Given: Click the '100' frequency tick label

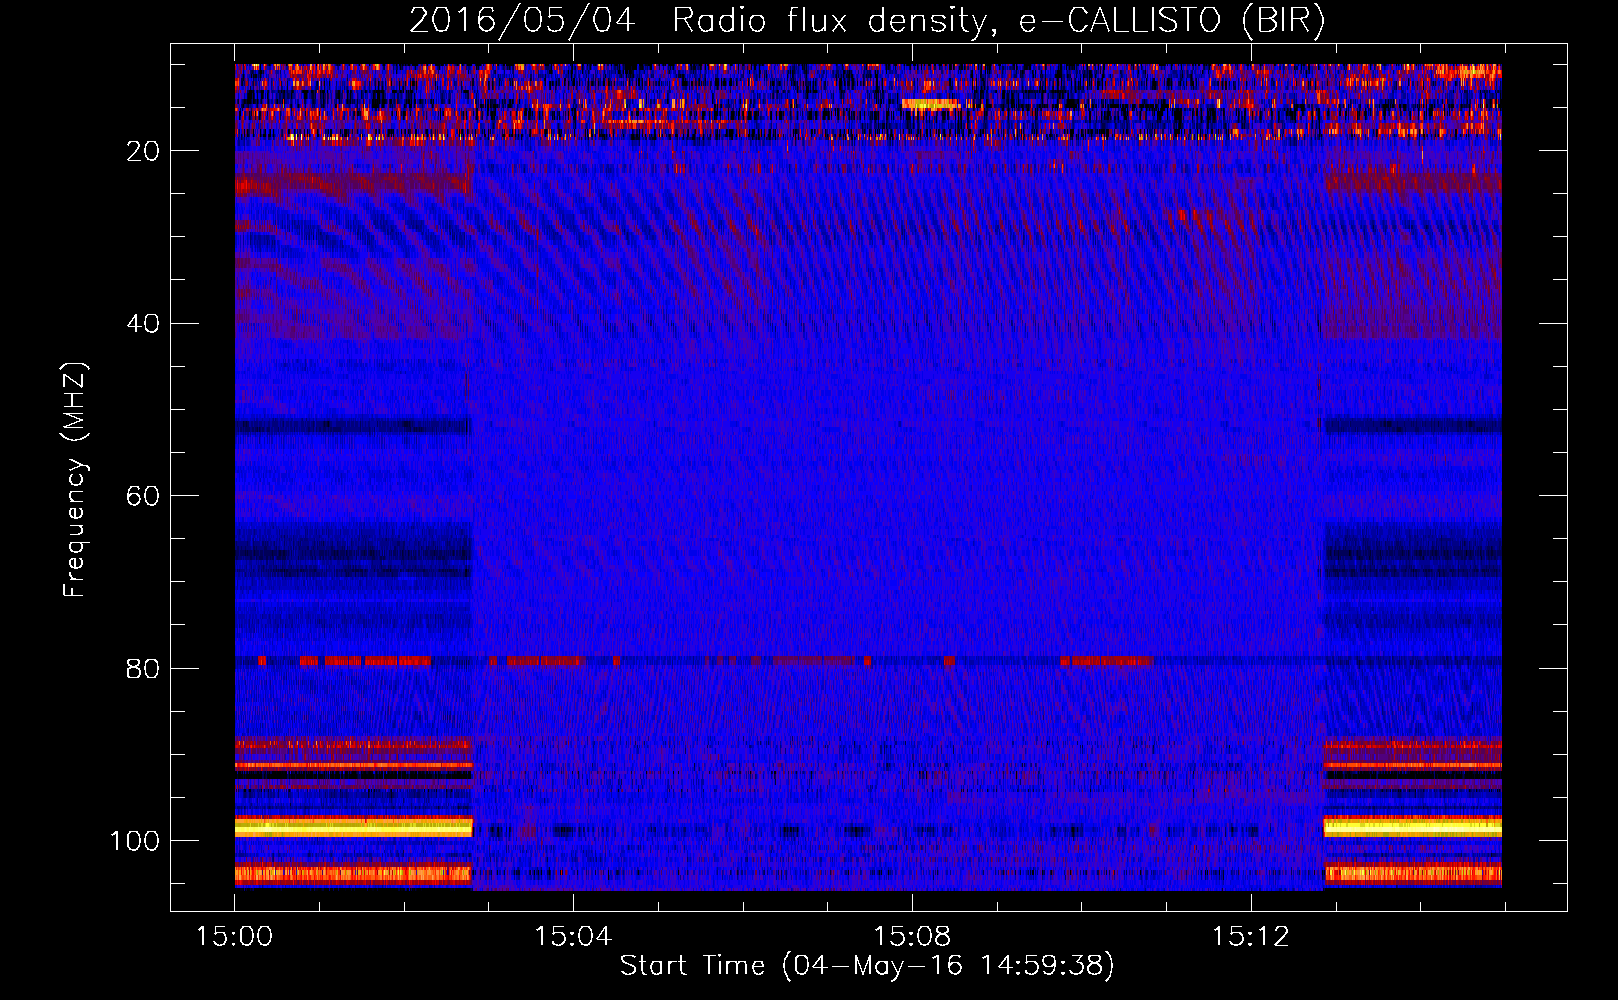Looking at the screenshot, I should (135, 842).
